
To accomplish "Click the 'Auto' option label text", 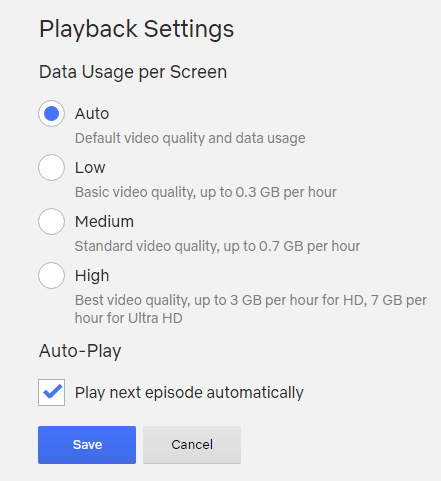I will point(92,114).
